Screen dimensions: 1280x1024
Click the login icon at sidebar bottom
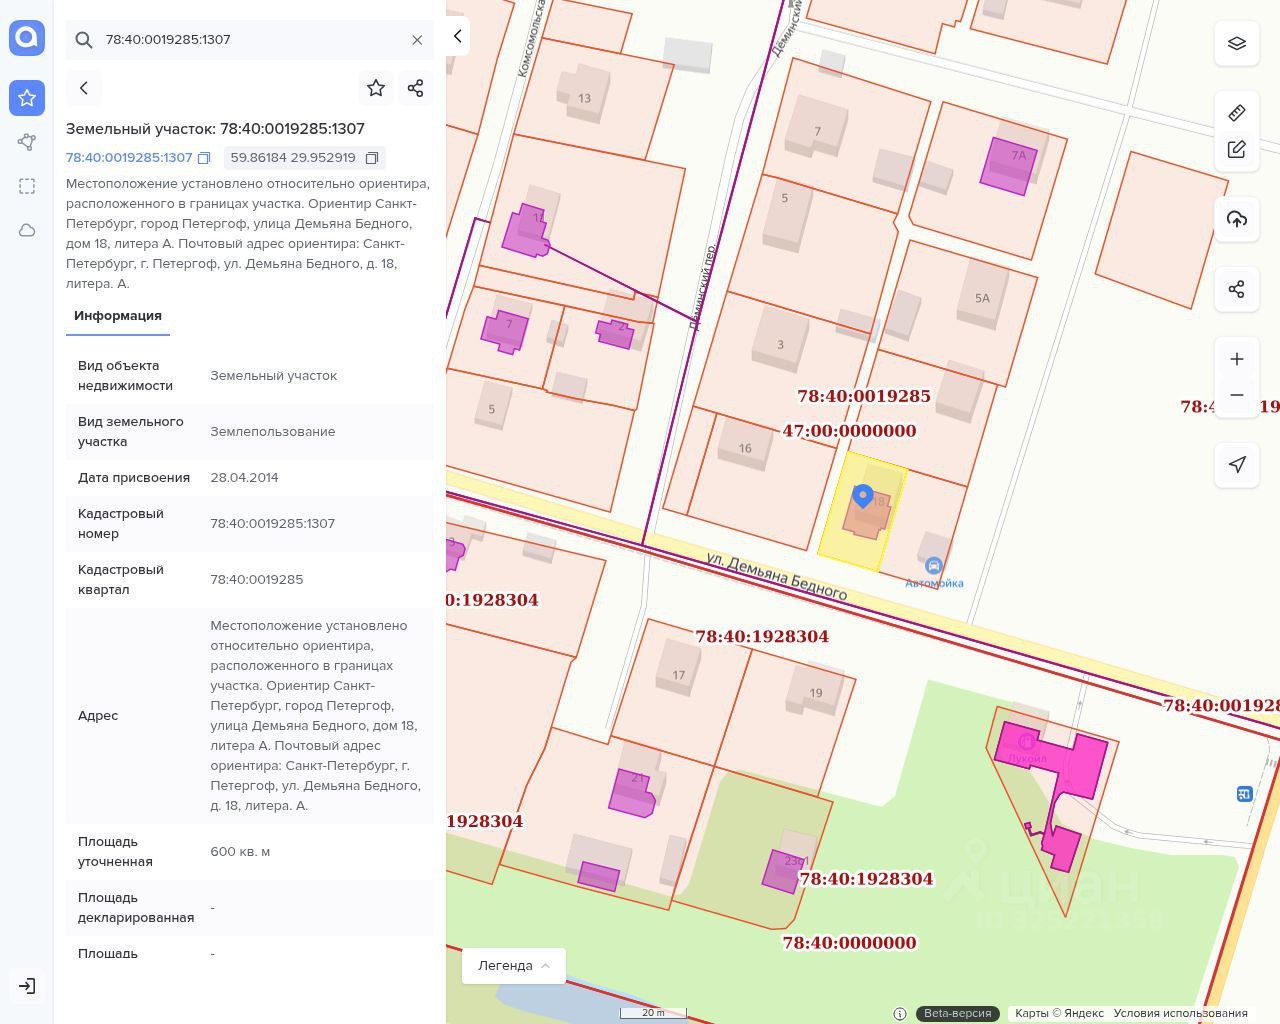pos(27,986)
